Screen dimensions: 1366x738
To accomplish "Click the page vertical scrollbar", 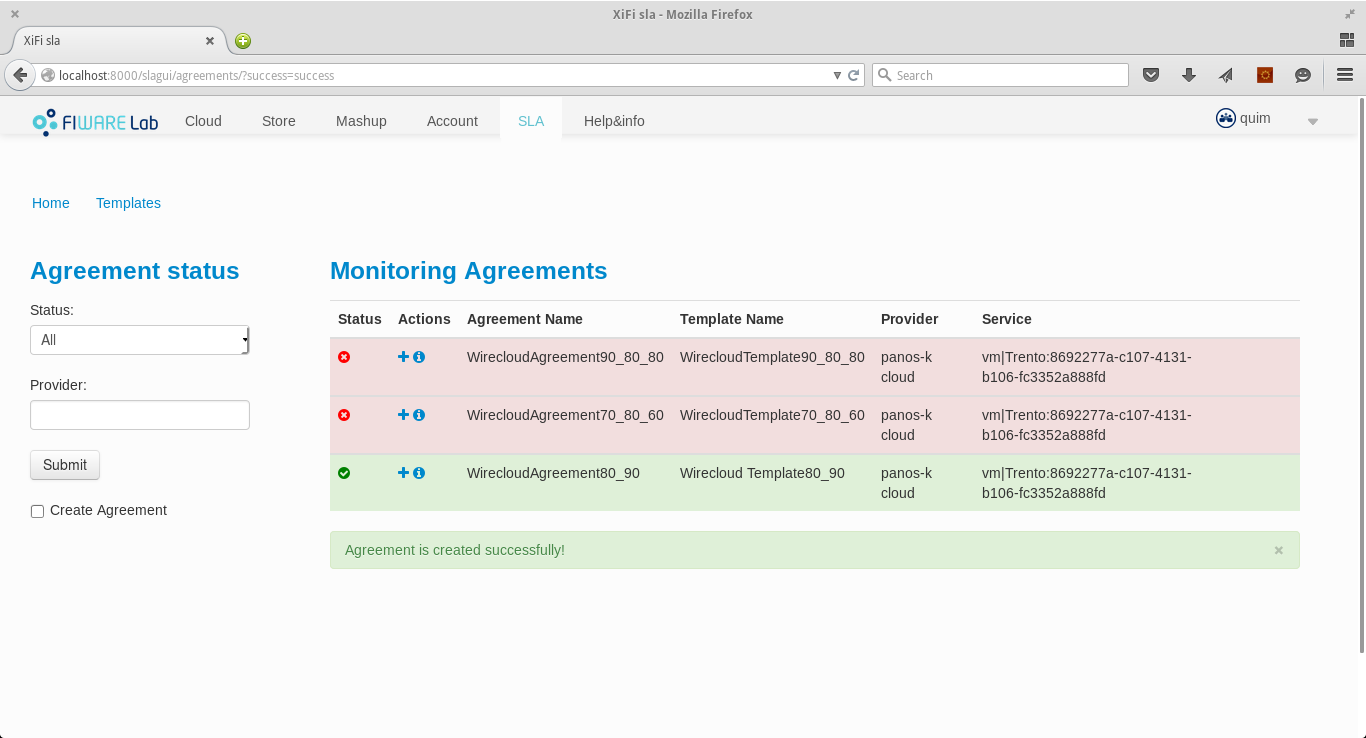I will (1361, 375).
